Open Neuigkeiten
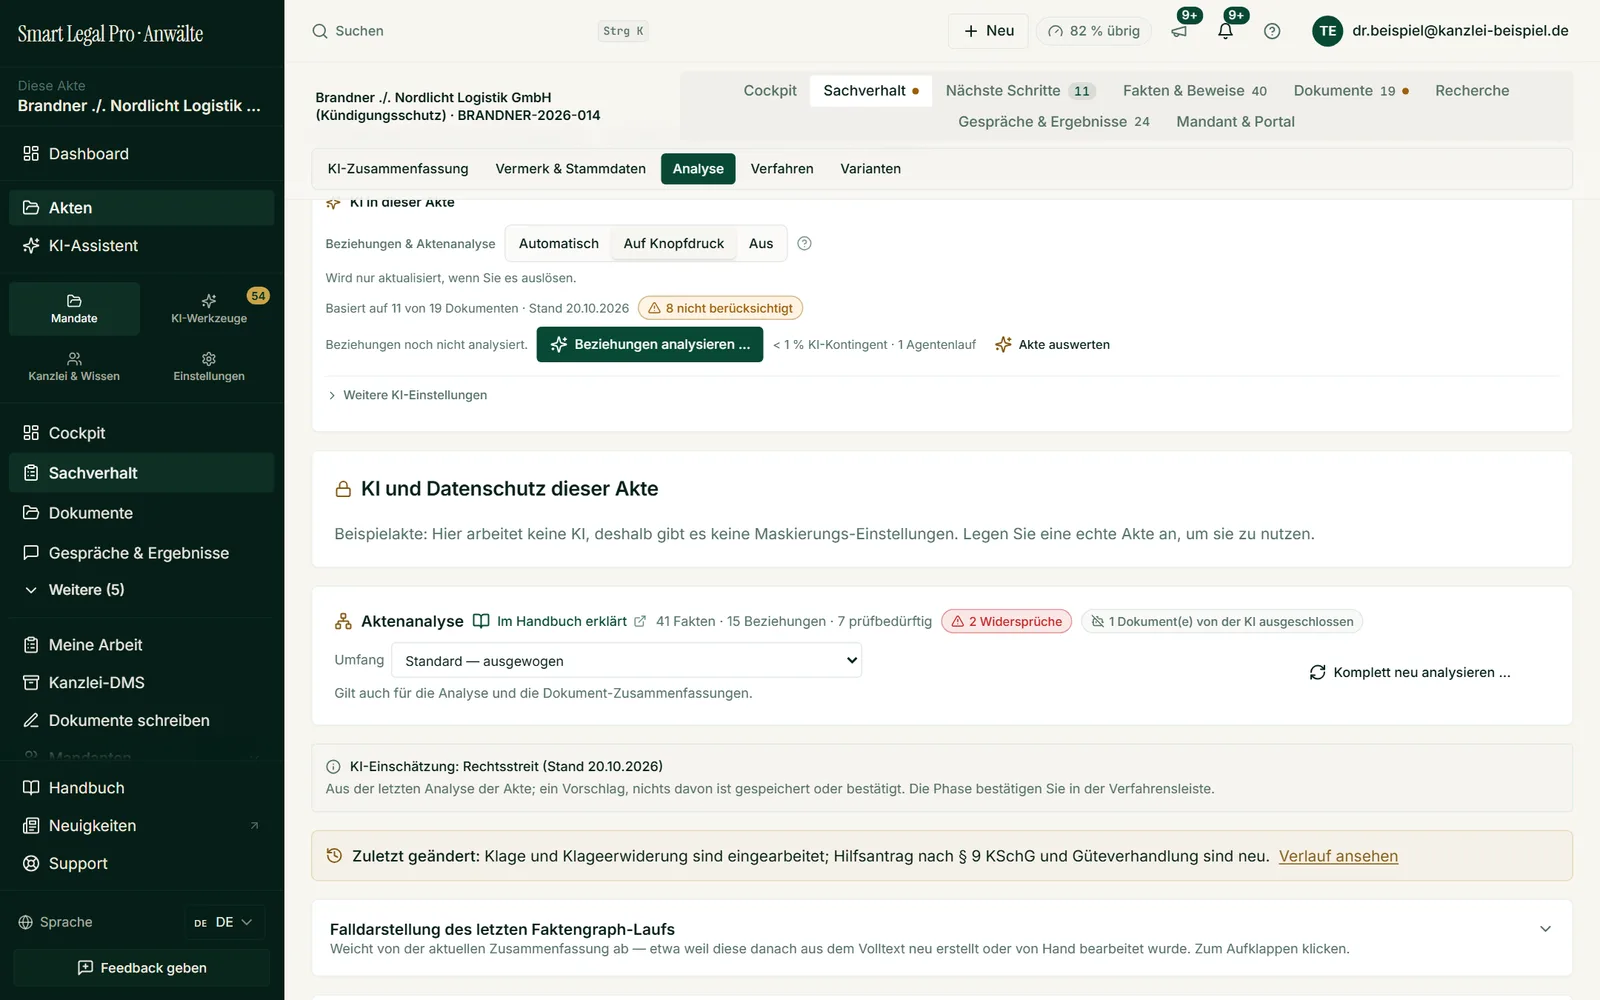Viewport: 1600px width, 1000px height. [141, 826]
